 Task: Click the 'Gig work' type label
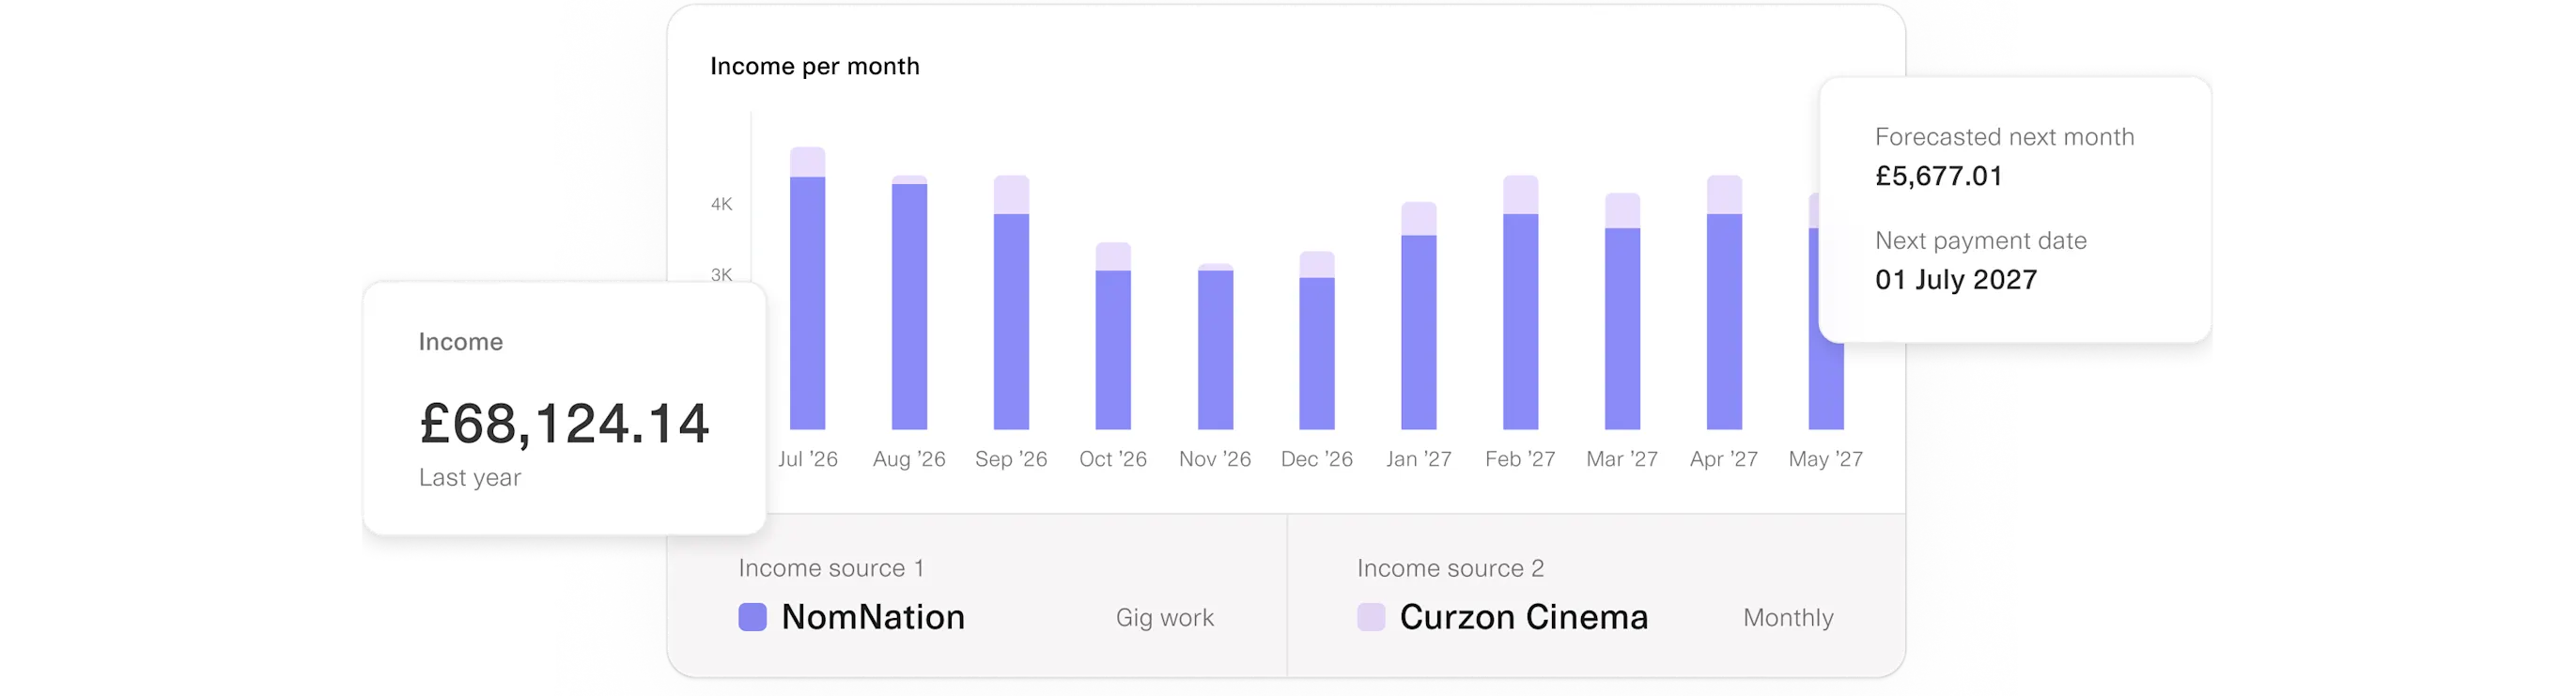tap(1165, 617)
